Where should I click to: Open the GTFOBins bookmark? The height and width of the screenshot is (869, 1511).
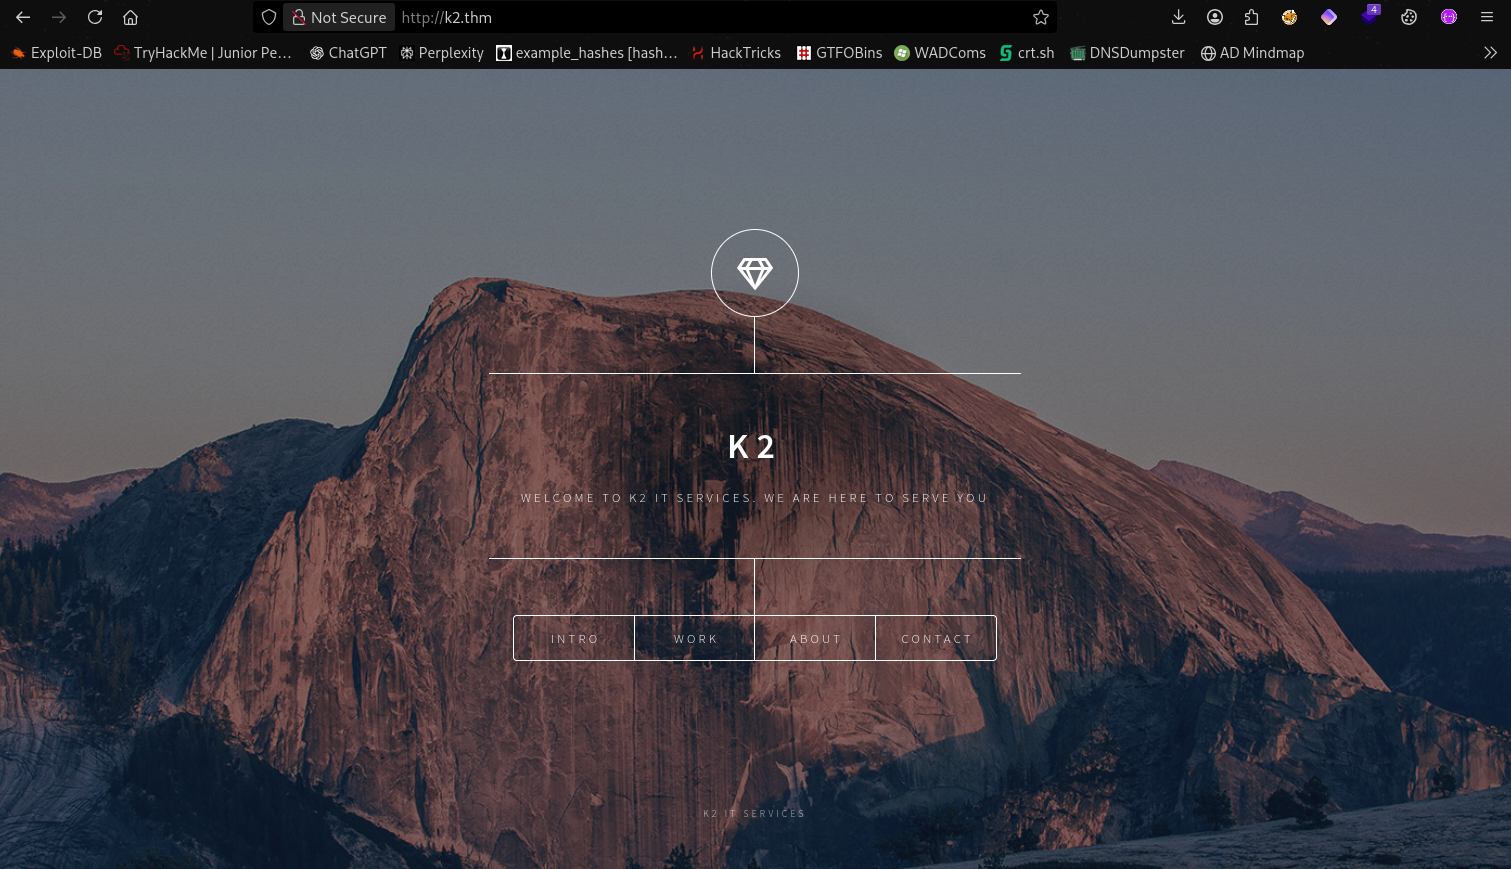pyautogui.click(x=839, y=53)
